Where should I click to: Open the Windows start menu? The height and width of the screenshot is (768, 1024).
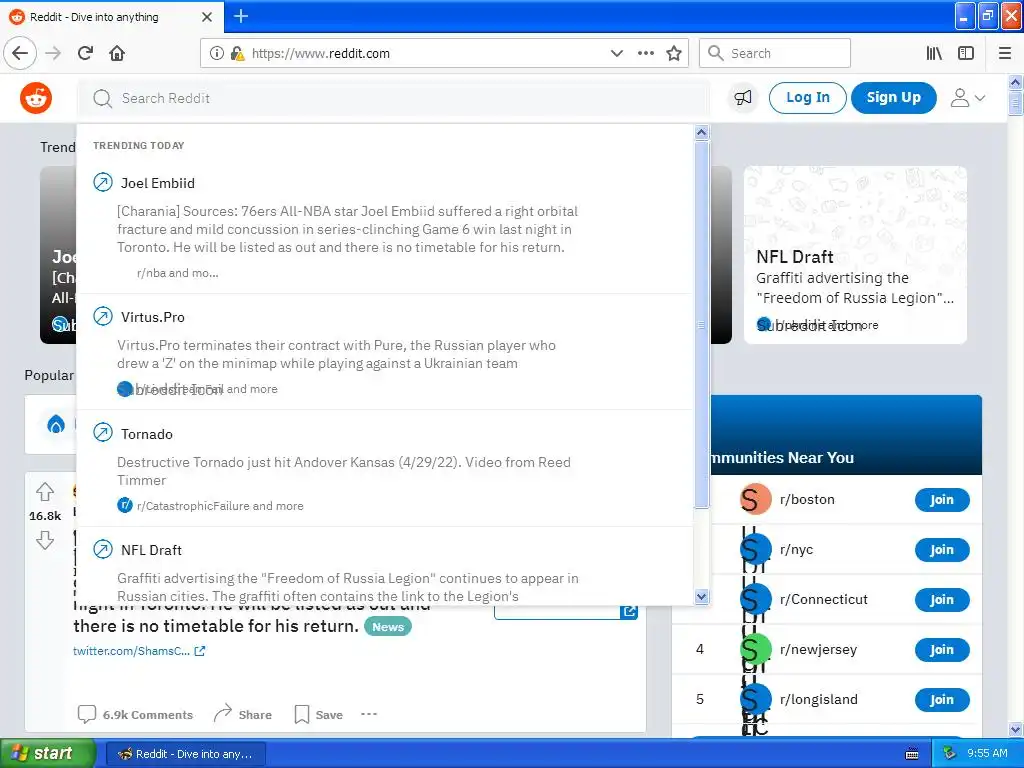[47, 754]
